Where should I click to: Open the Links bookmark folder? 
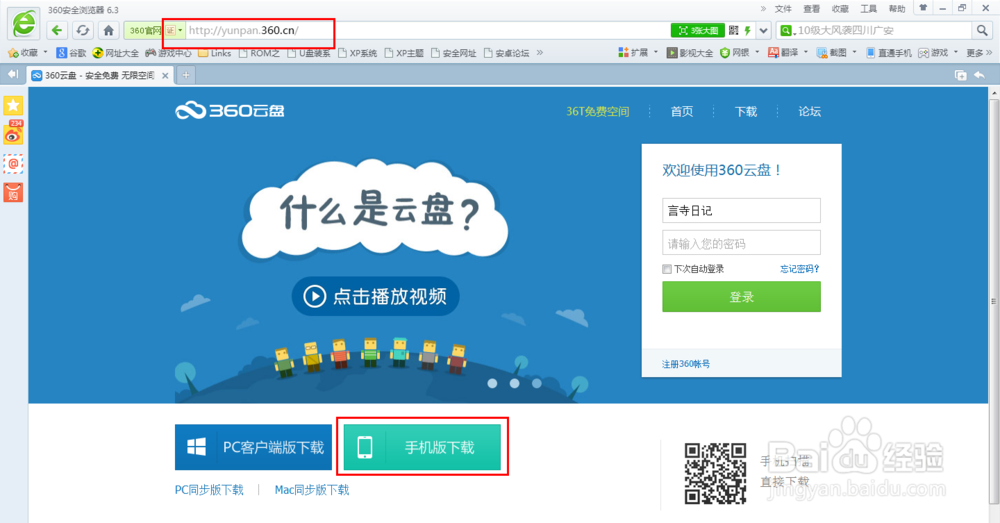pyautogui.click(x=214, y=53)
